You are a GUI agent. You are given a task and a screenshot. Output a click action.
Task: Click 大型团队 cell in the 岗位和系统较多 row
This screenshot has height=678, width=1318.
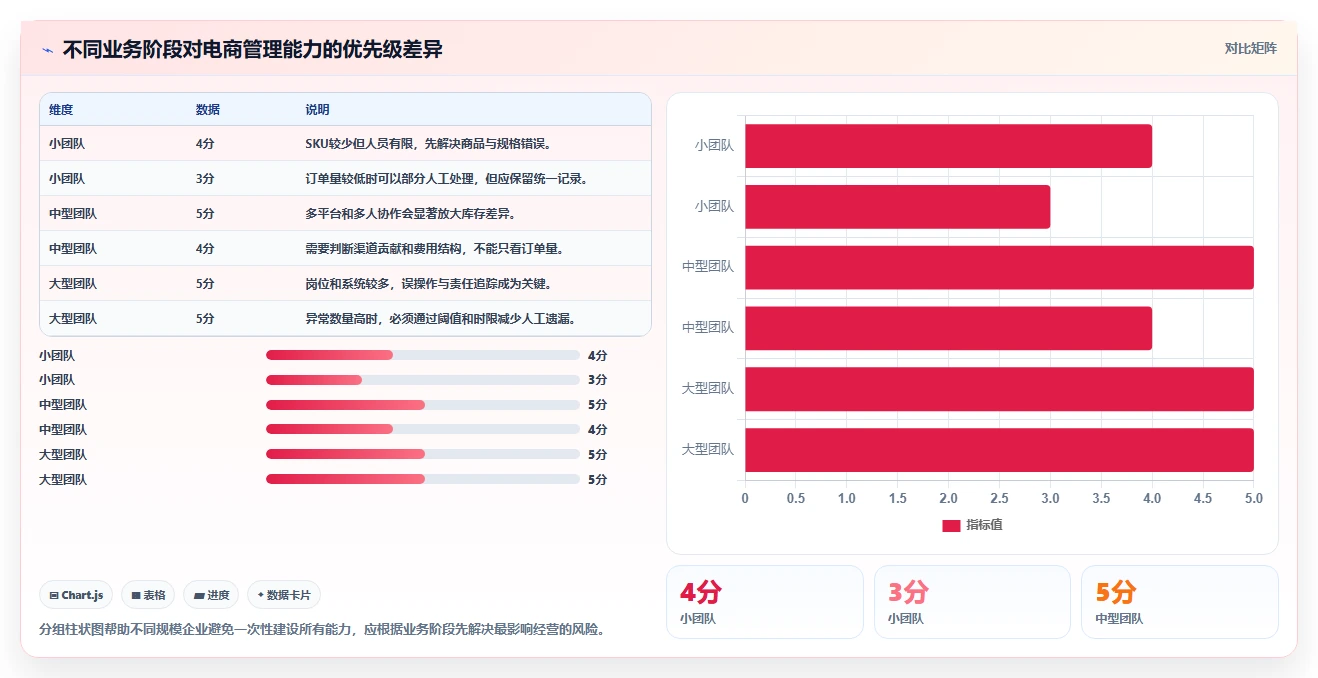pyautogui.click(x=73, y=284)
